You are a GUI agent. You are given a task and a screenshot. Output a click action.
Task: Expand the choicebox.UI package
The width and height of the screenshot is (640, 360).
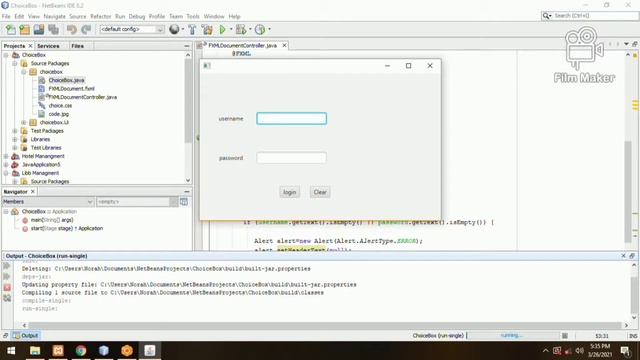(x=24, y=122)
